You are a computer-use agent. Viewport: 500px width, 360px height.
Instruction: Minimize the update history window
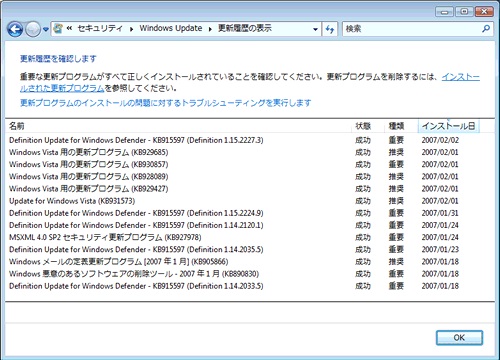[x=444, y=12]
